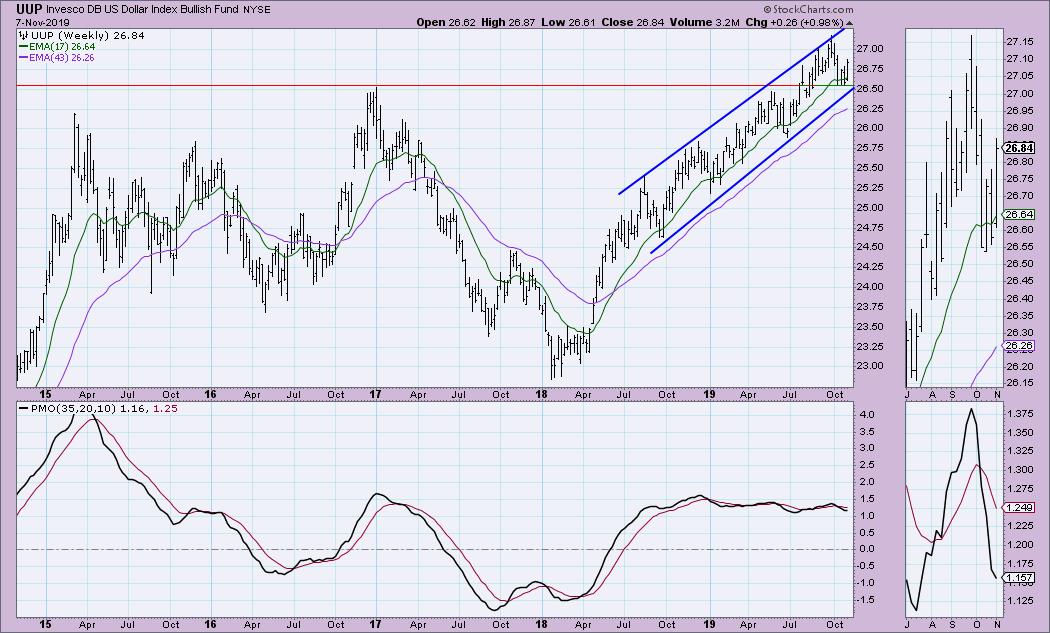Click the purple line swatch for EMA(43)
Image resolution: width=1050 pixels, height=633 pixels.
23,58
